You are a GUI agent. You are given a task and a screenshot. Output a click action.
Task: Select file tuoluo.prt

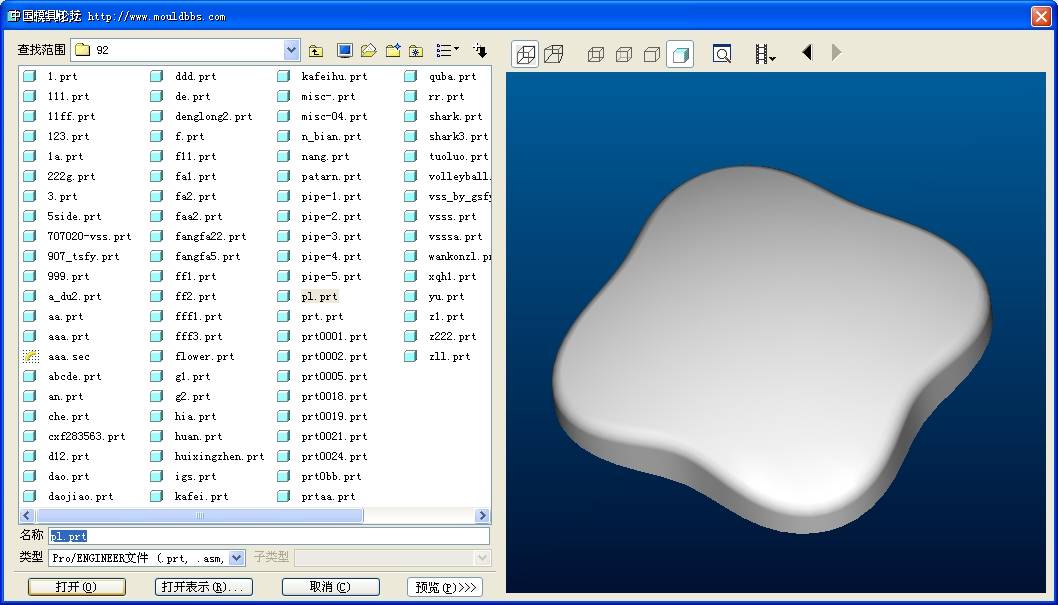point(458,156)
